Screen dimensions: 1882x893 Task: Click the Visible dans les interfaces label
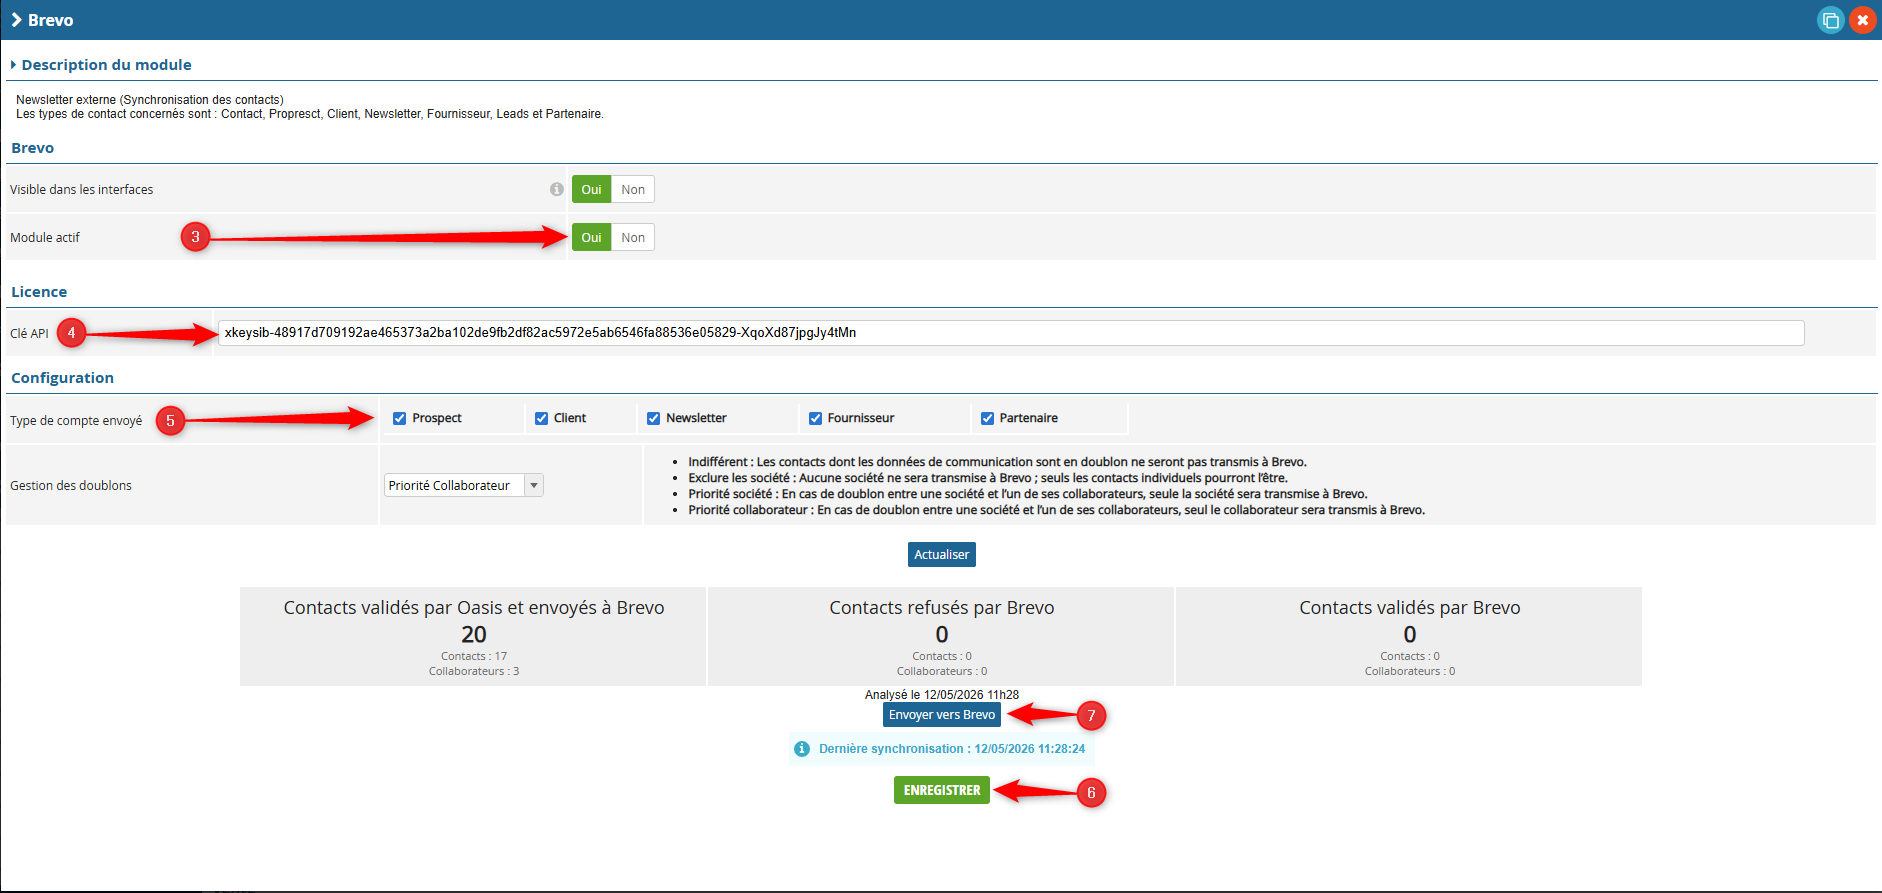82,189
